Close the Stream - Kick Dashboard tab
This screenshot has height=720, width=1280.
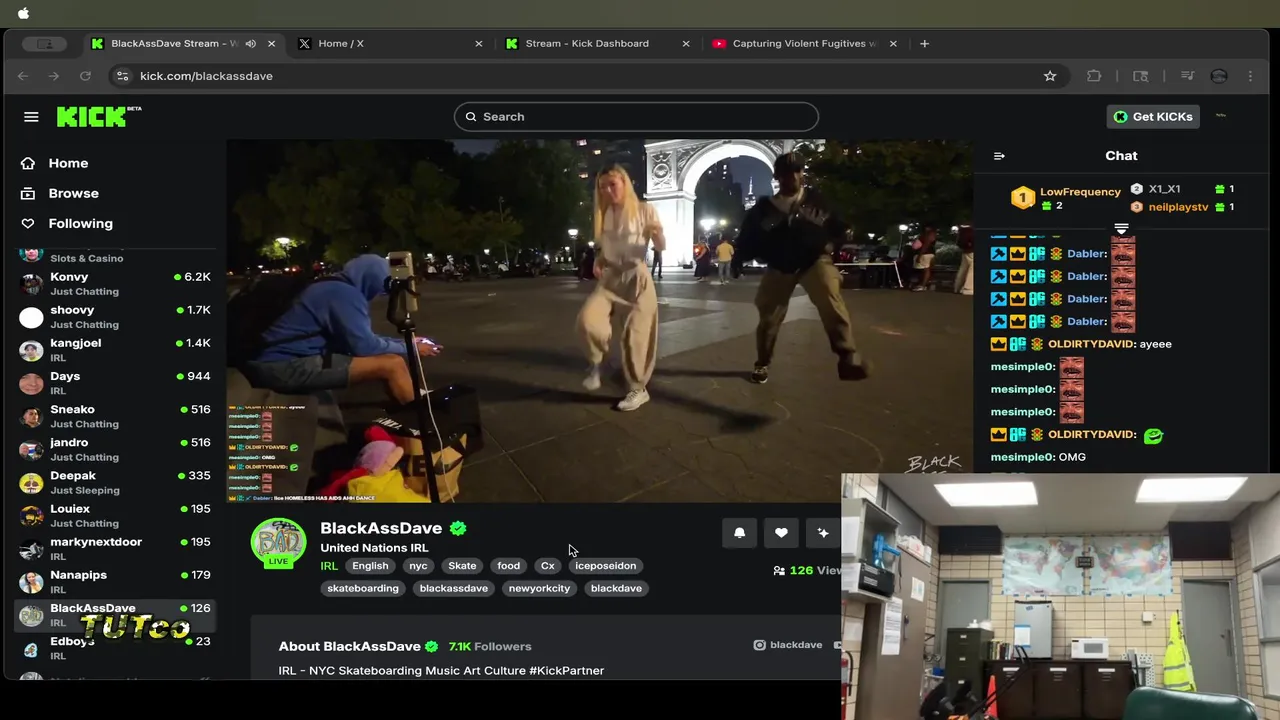point(686,43)
